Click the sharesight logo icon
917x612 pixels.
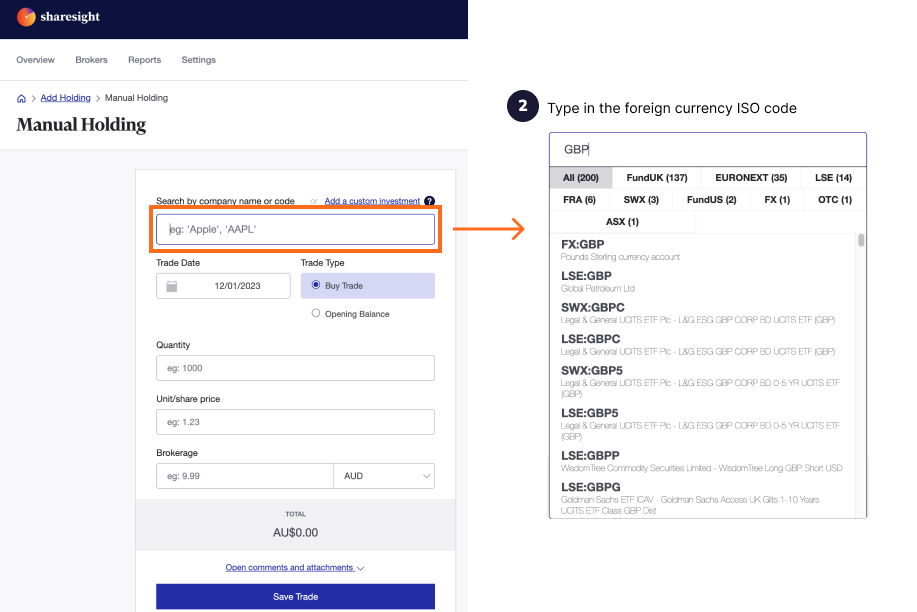26,17
